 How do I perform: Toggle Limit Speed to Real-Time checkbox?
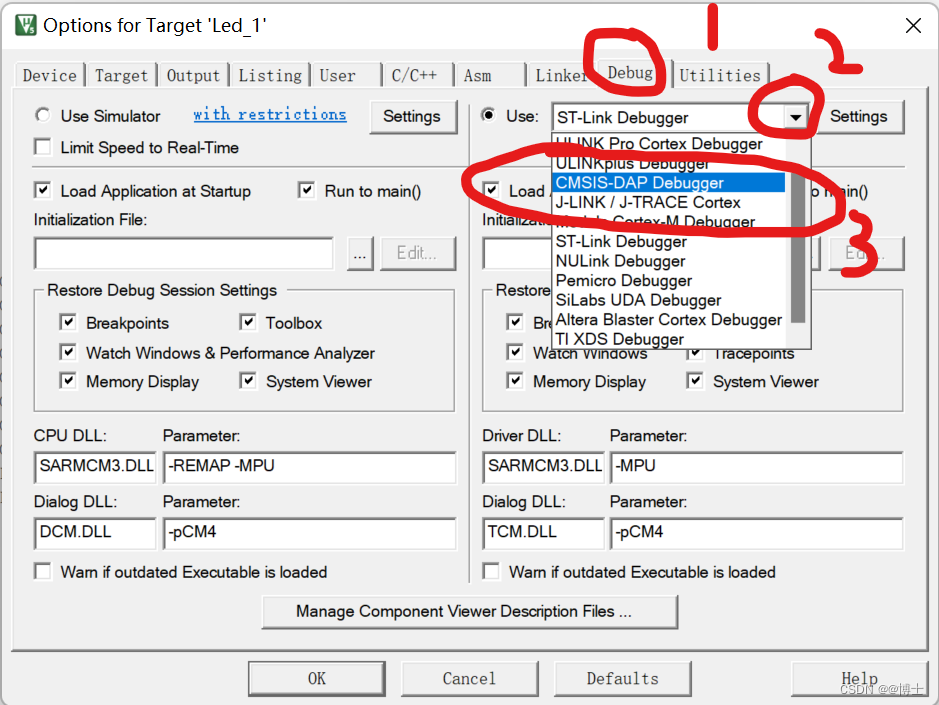[43, 147]
